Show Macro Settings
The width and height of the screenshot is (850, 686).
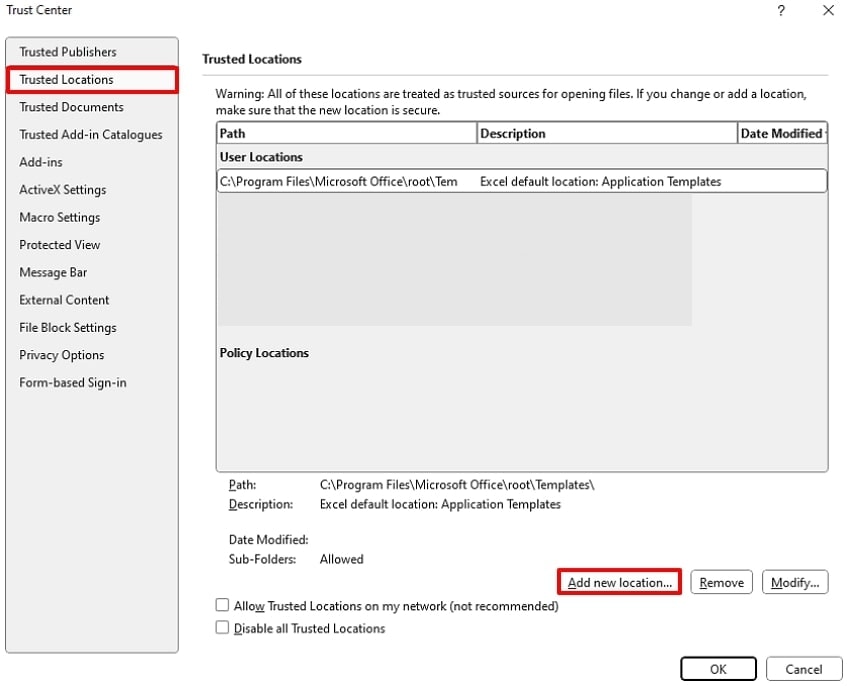(x=60, y=217)
